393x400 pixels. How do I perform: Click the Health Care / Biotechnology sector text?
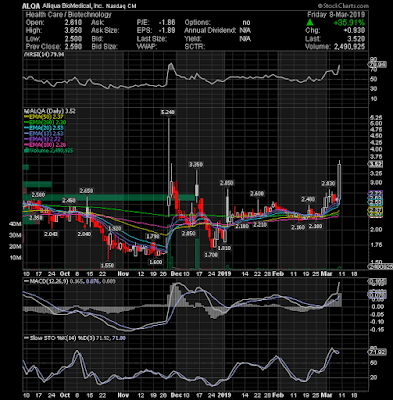click(x=69, y=15)
